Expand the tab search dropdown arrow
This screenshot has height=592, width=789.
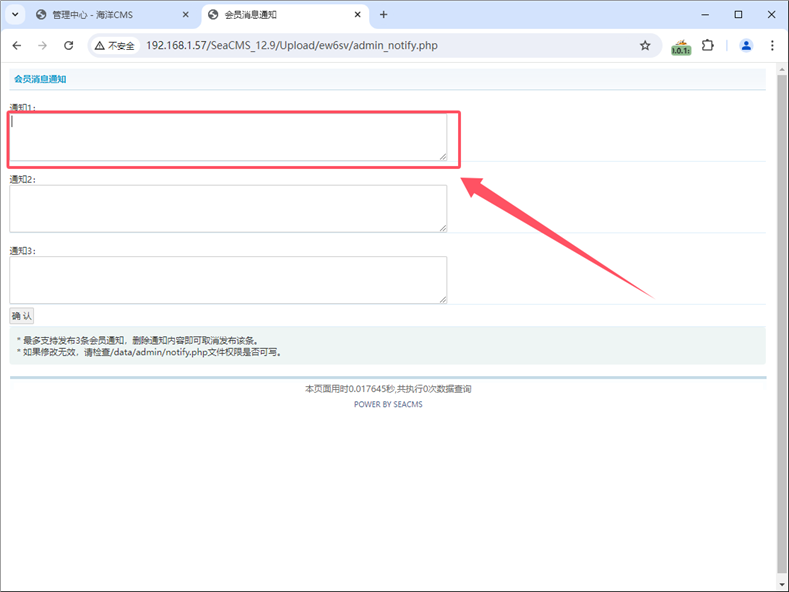(x=15, y=15)
